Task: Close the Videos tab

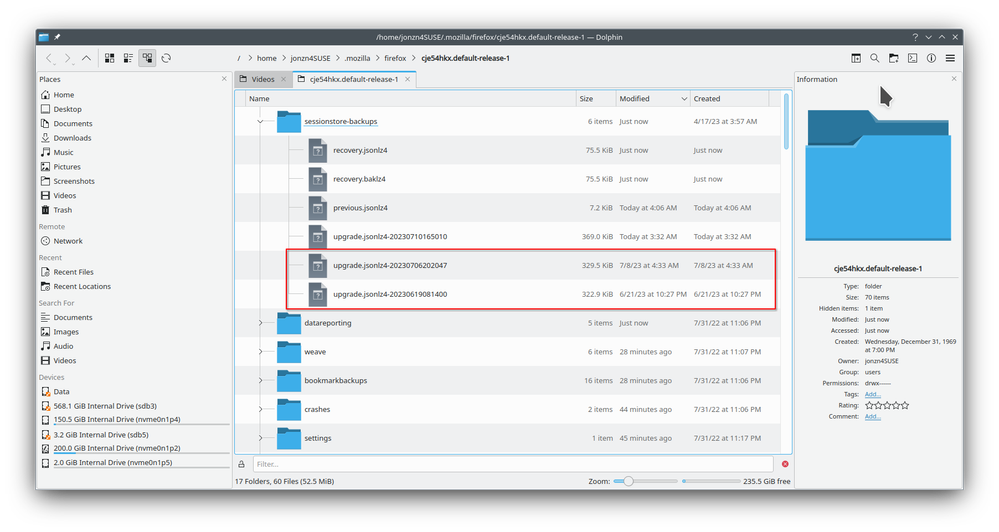Action: (284, 79)
